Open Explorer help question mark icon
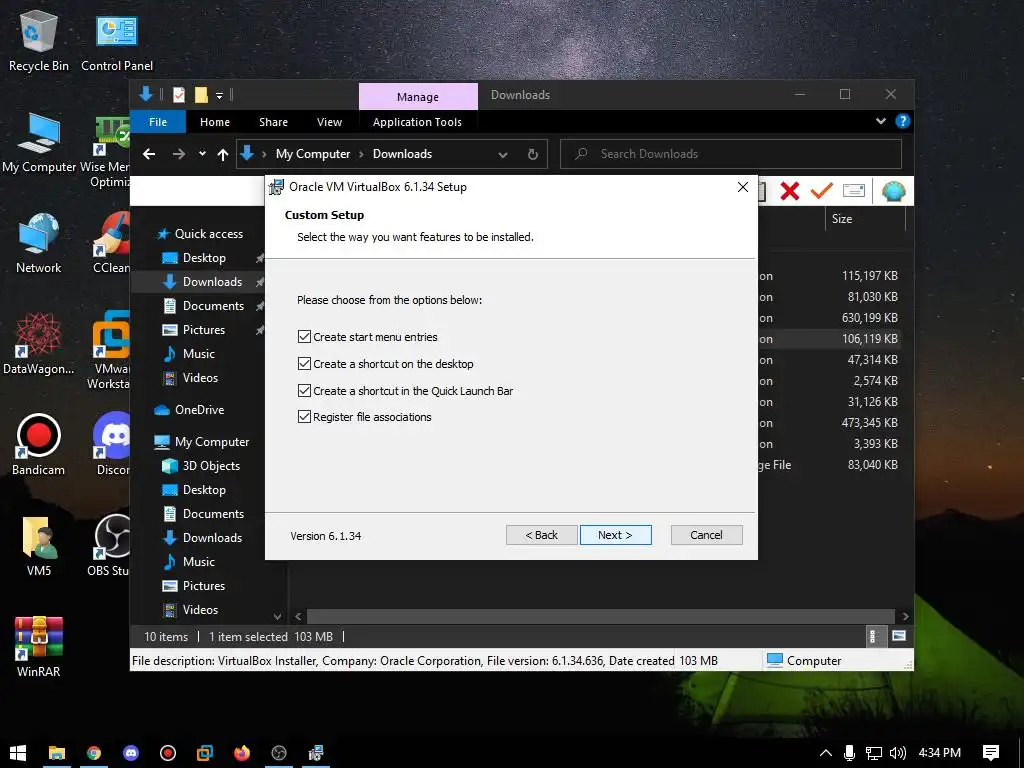The height and width of the screenshot is (768, 1024). pos(903,121)
